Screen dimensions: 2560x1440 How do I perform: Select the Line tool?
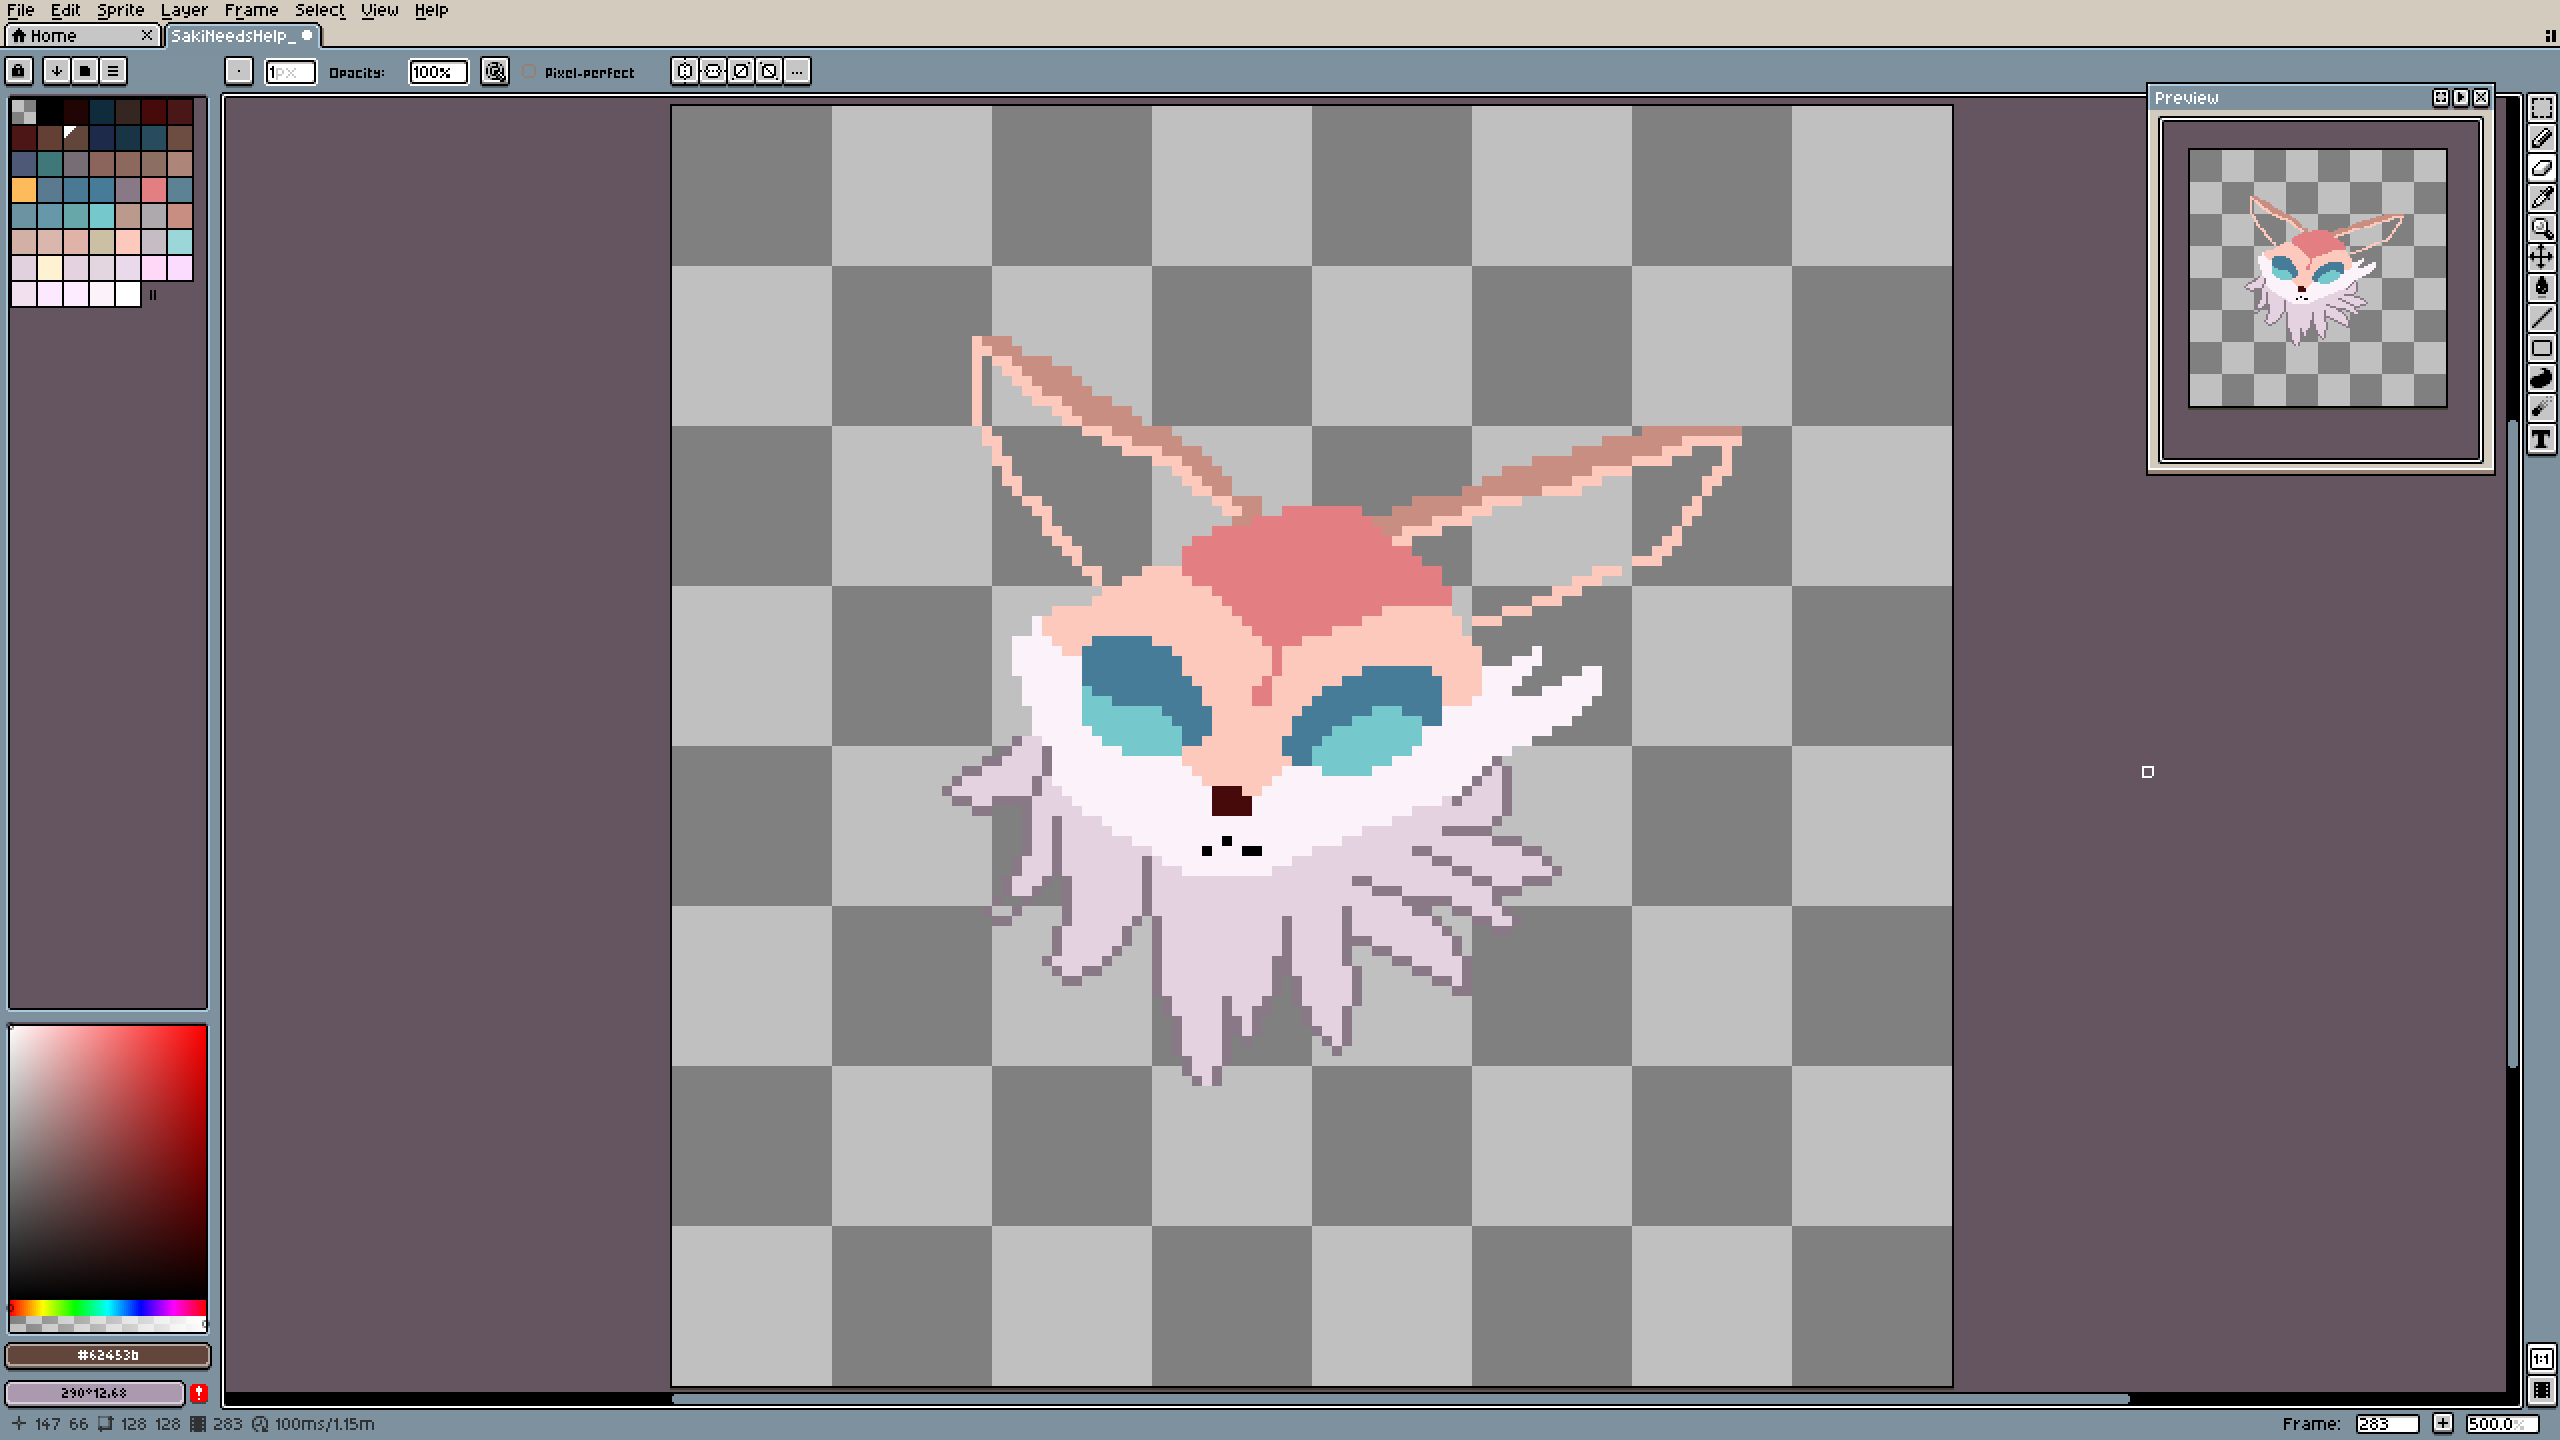click(x=2541, y=318)
